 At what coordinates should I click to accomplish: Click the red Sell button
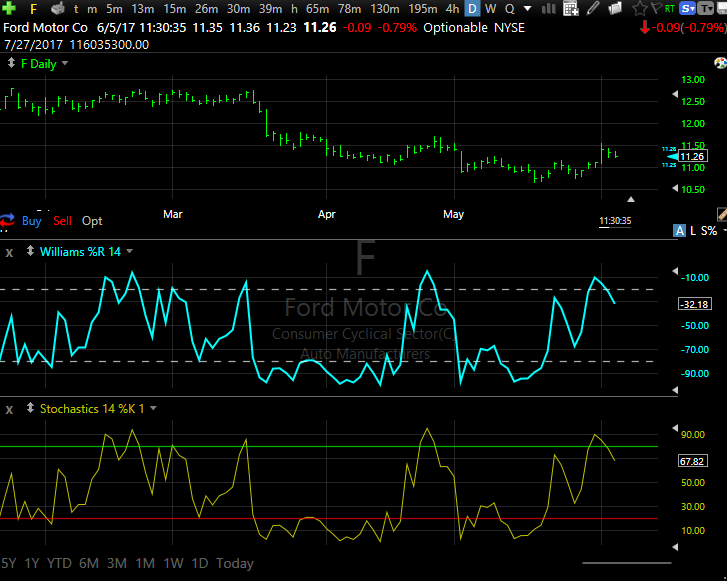[x=62, y=221]
